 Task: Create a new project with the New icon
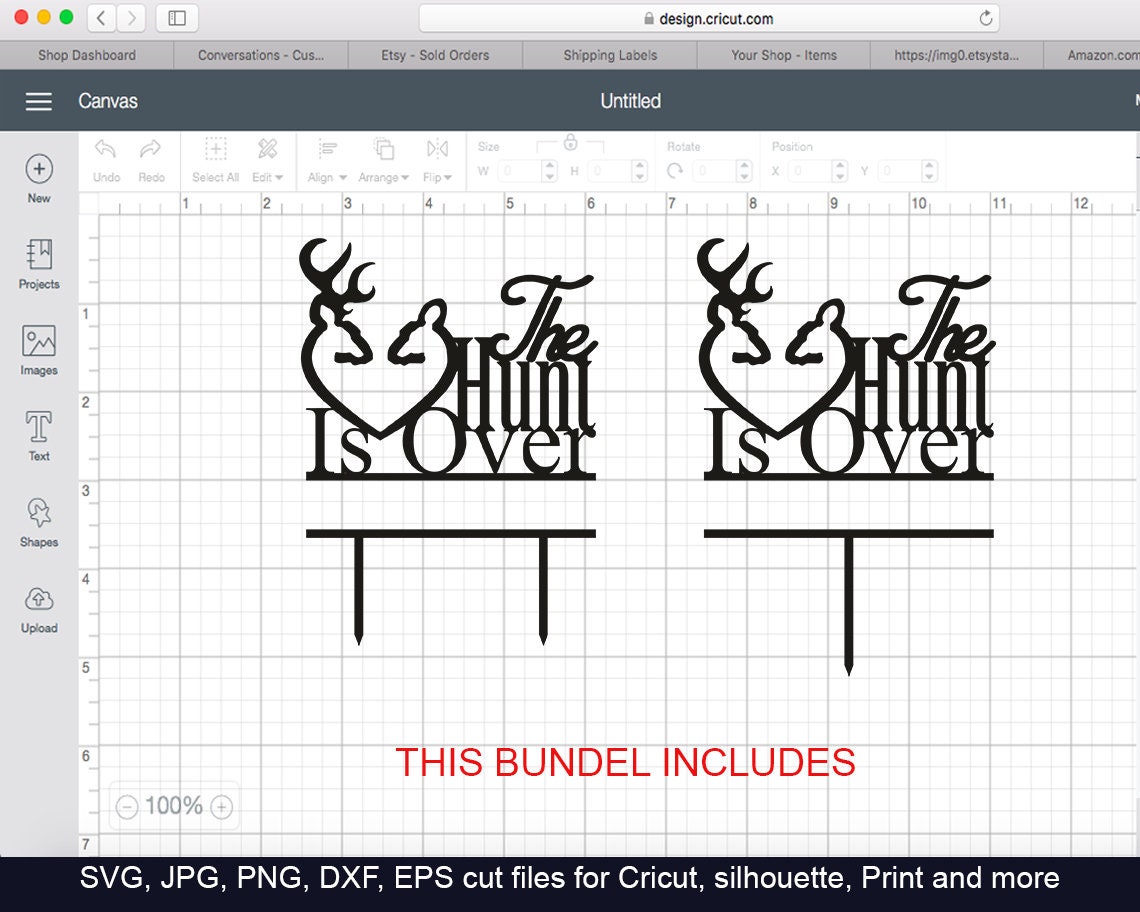click(x=39, y=170)
